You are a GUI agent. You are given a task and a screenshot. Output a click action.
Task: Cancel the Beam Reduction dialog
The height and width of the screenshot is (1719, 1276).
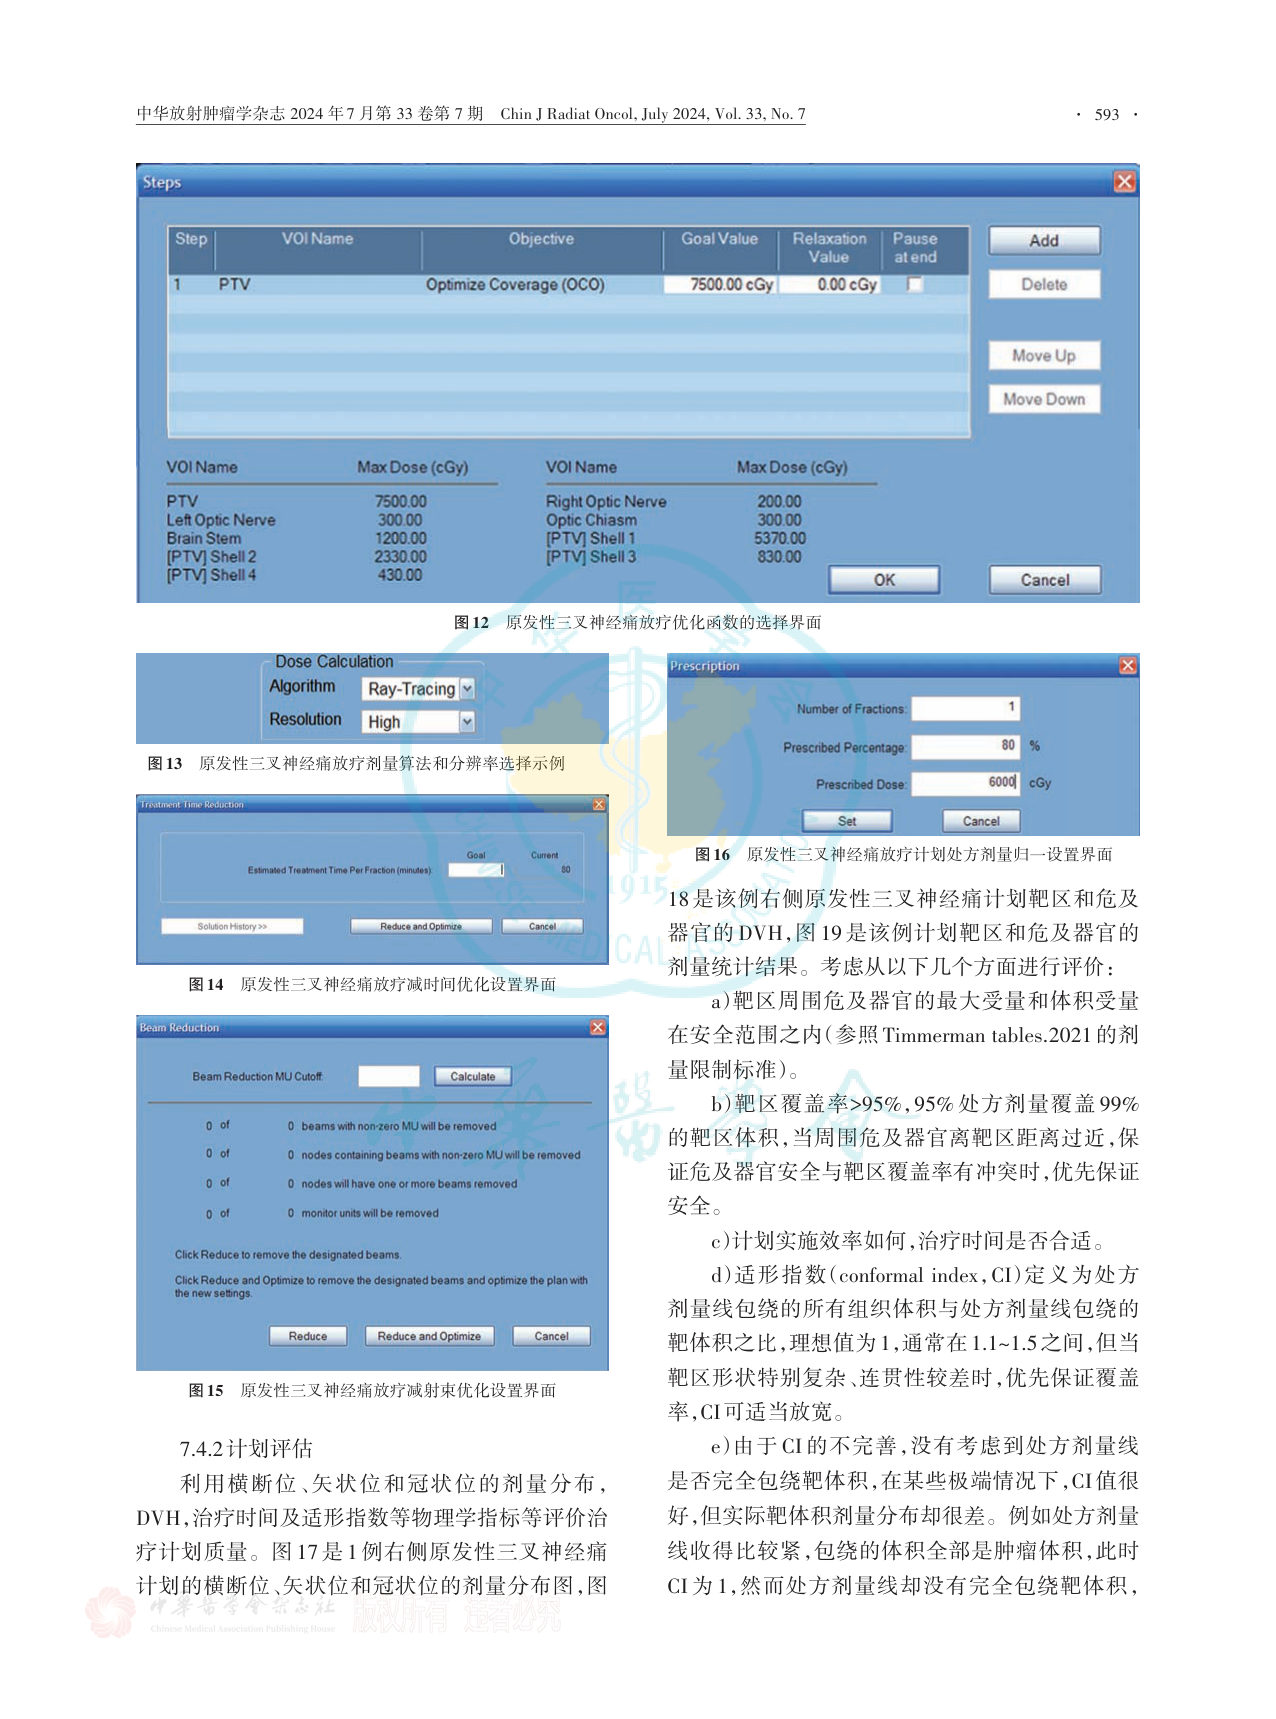(551, 1336)
